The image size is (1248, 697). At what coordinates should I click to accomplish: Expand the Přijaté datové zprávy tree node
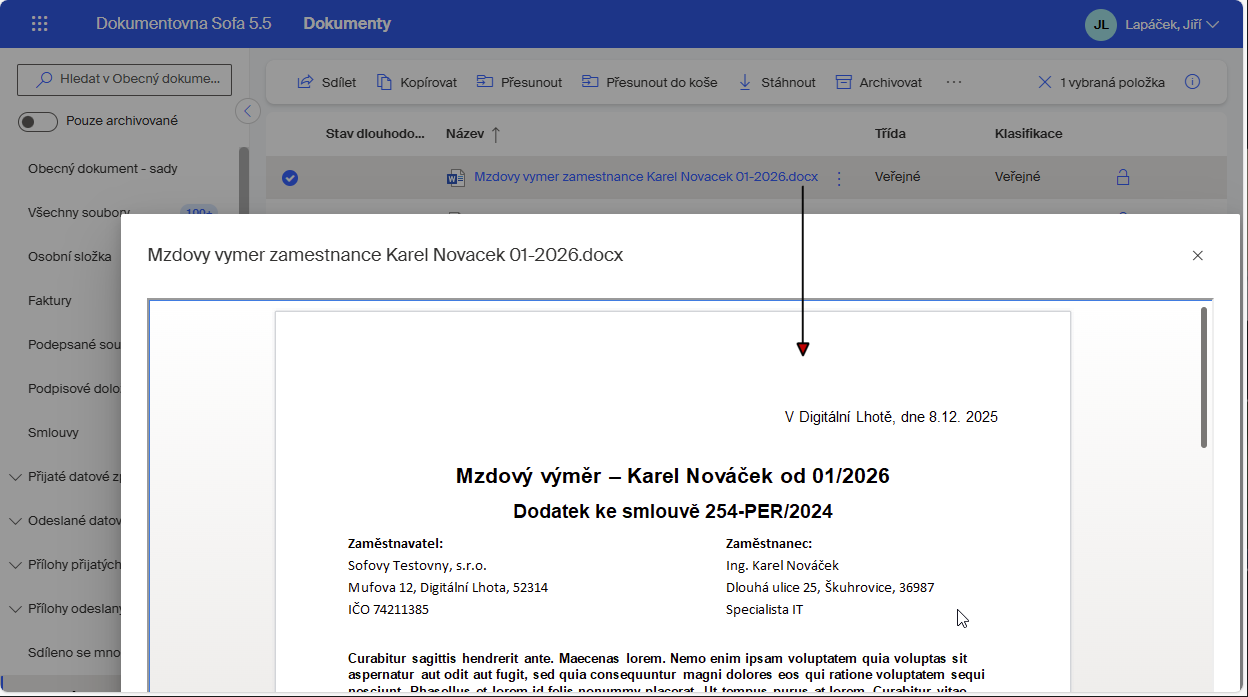pyautogui.click(x=15, y=477)
